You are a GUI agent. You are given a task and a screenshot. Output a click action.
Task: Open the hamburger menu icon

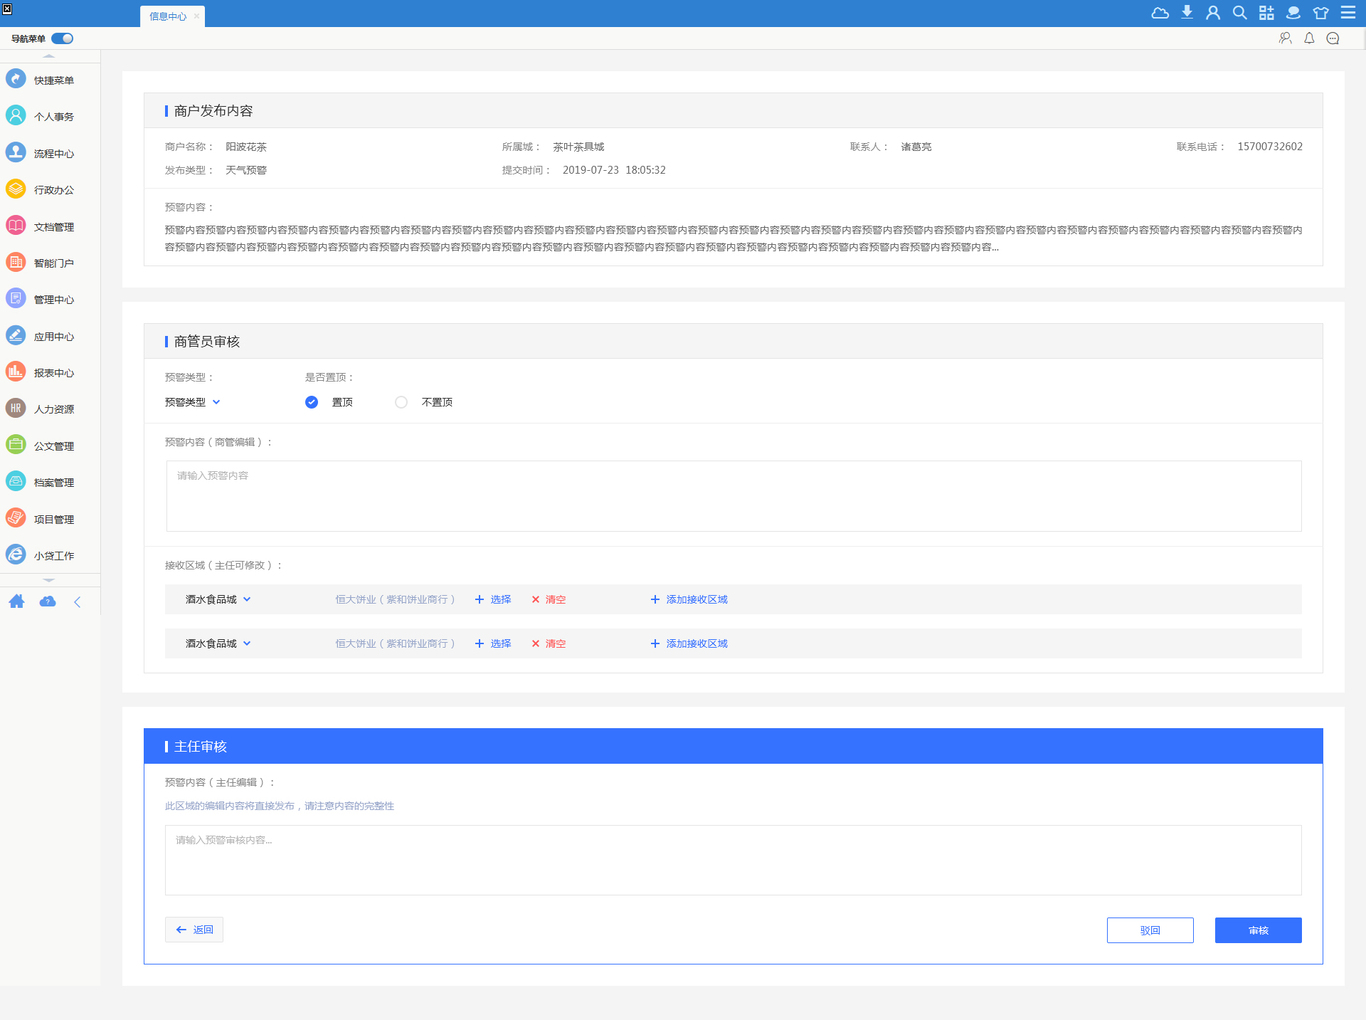pos(1348,13)
